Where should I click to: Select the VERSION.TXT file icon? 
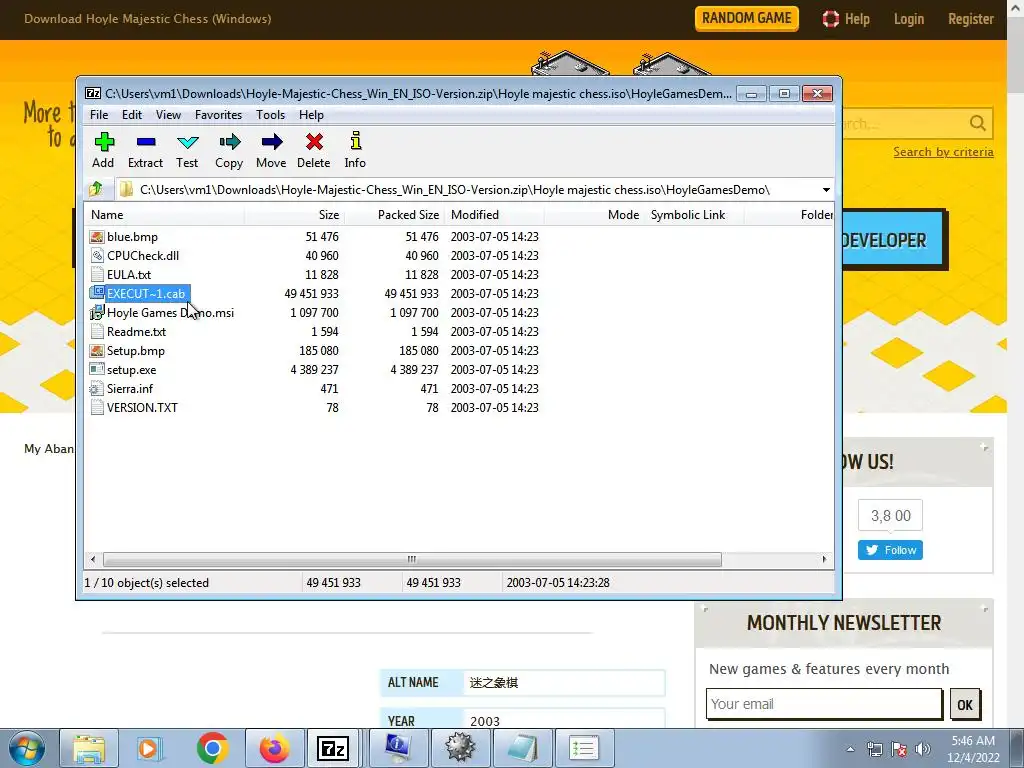pos(97,407)
